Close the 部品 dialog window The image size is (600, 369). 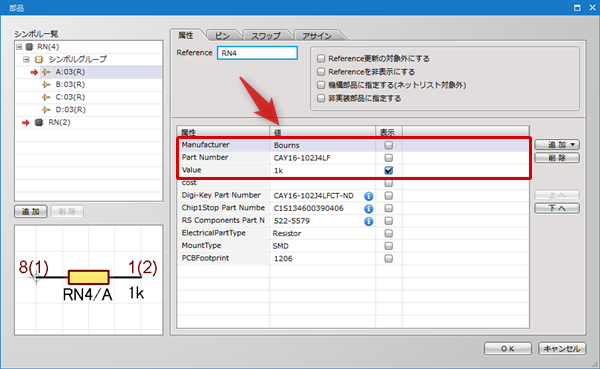click(592, 8)
